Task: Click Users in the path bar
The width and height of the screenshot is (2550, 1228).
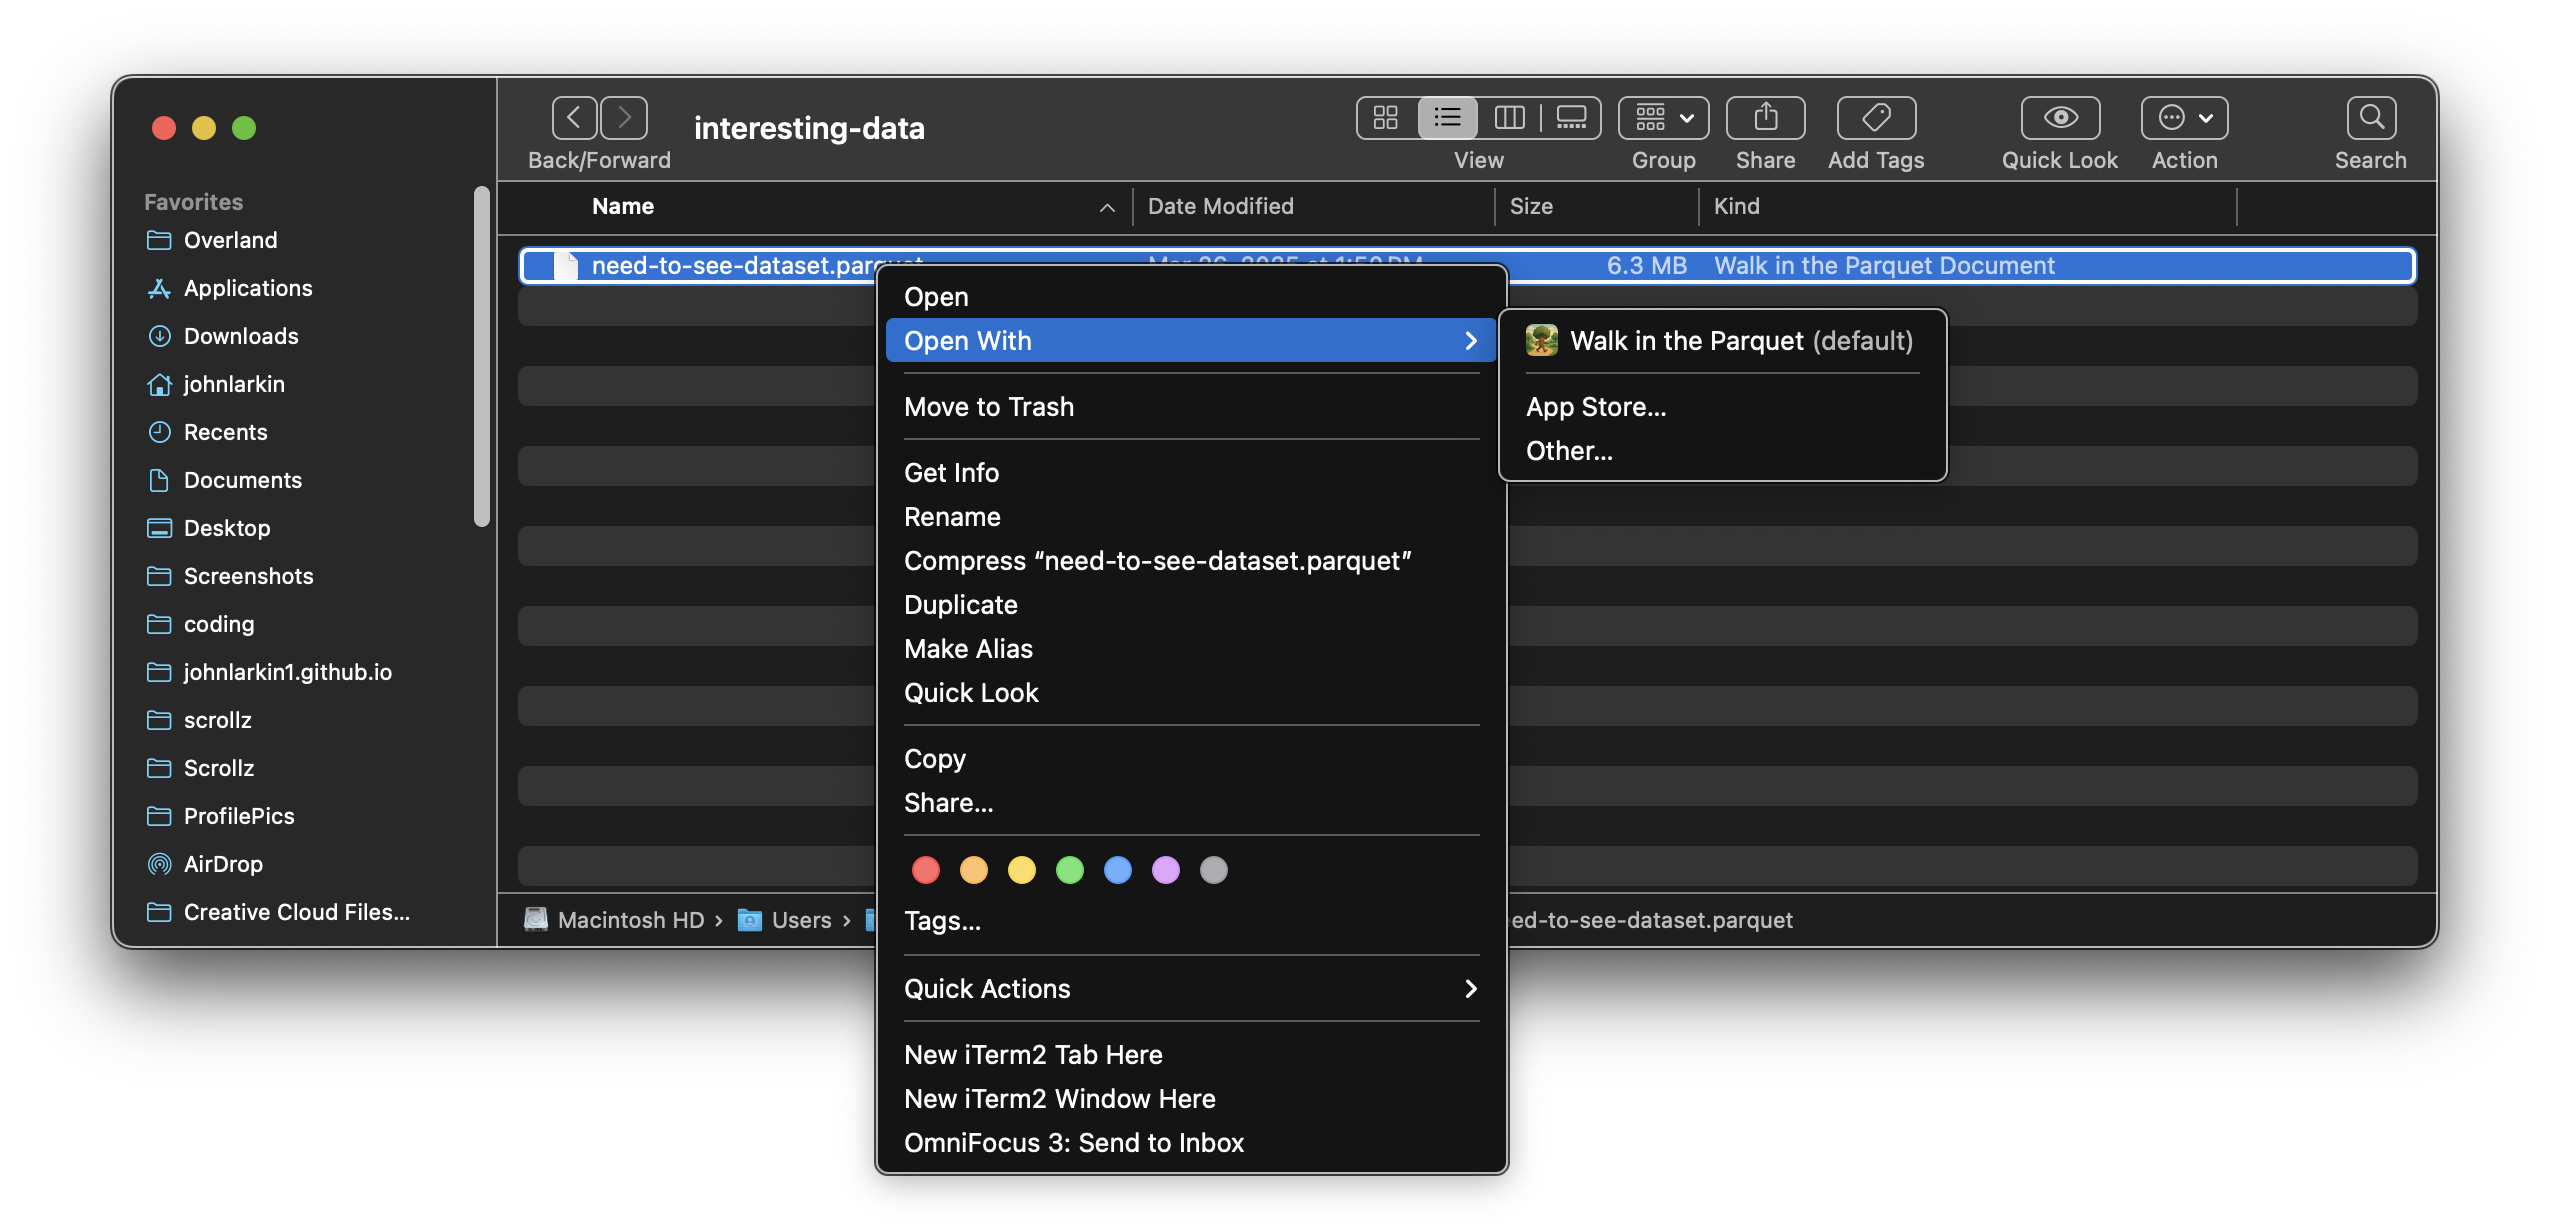Action: pyautogui.click(x=785, y=920)
